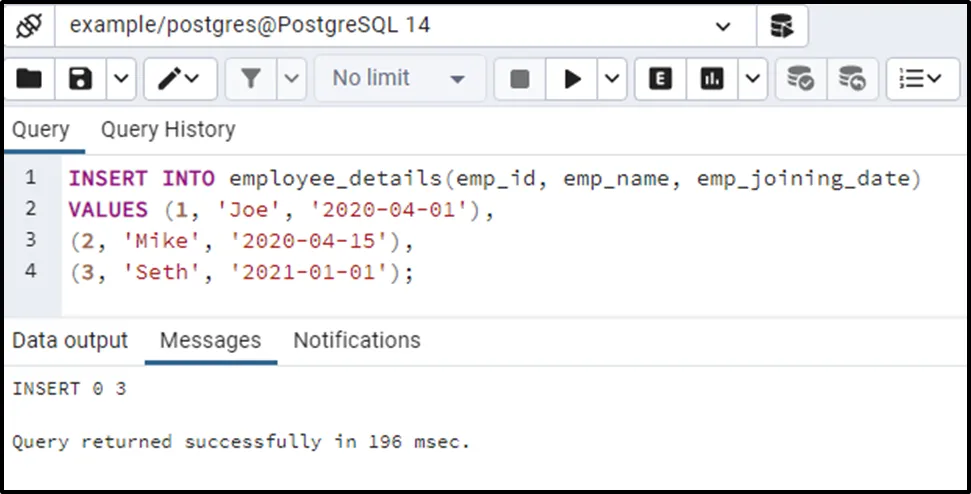Click the connection status icon

point(28,26)
